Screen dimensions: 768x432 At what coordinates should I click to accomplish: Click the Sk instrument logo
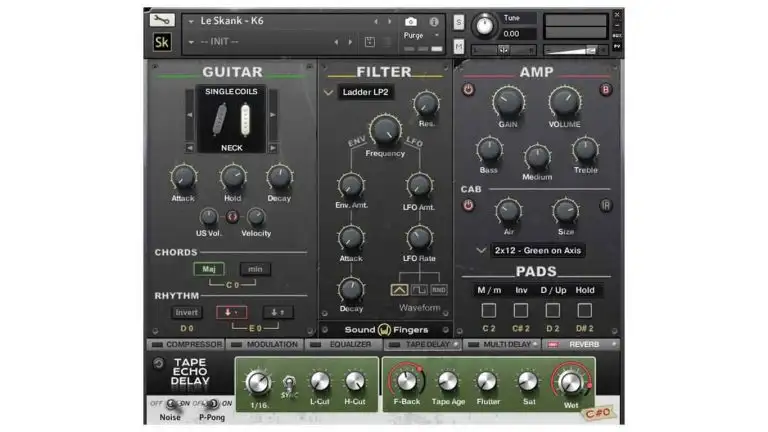click(x=162, y=42)
